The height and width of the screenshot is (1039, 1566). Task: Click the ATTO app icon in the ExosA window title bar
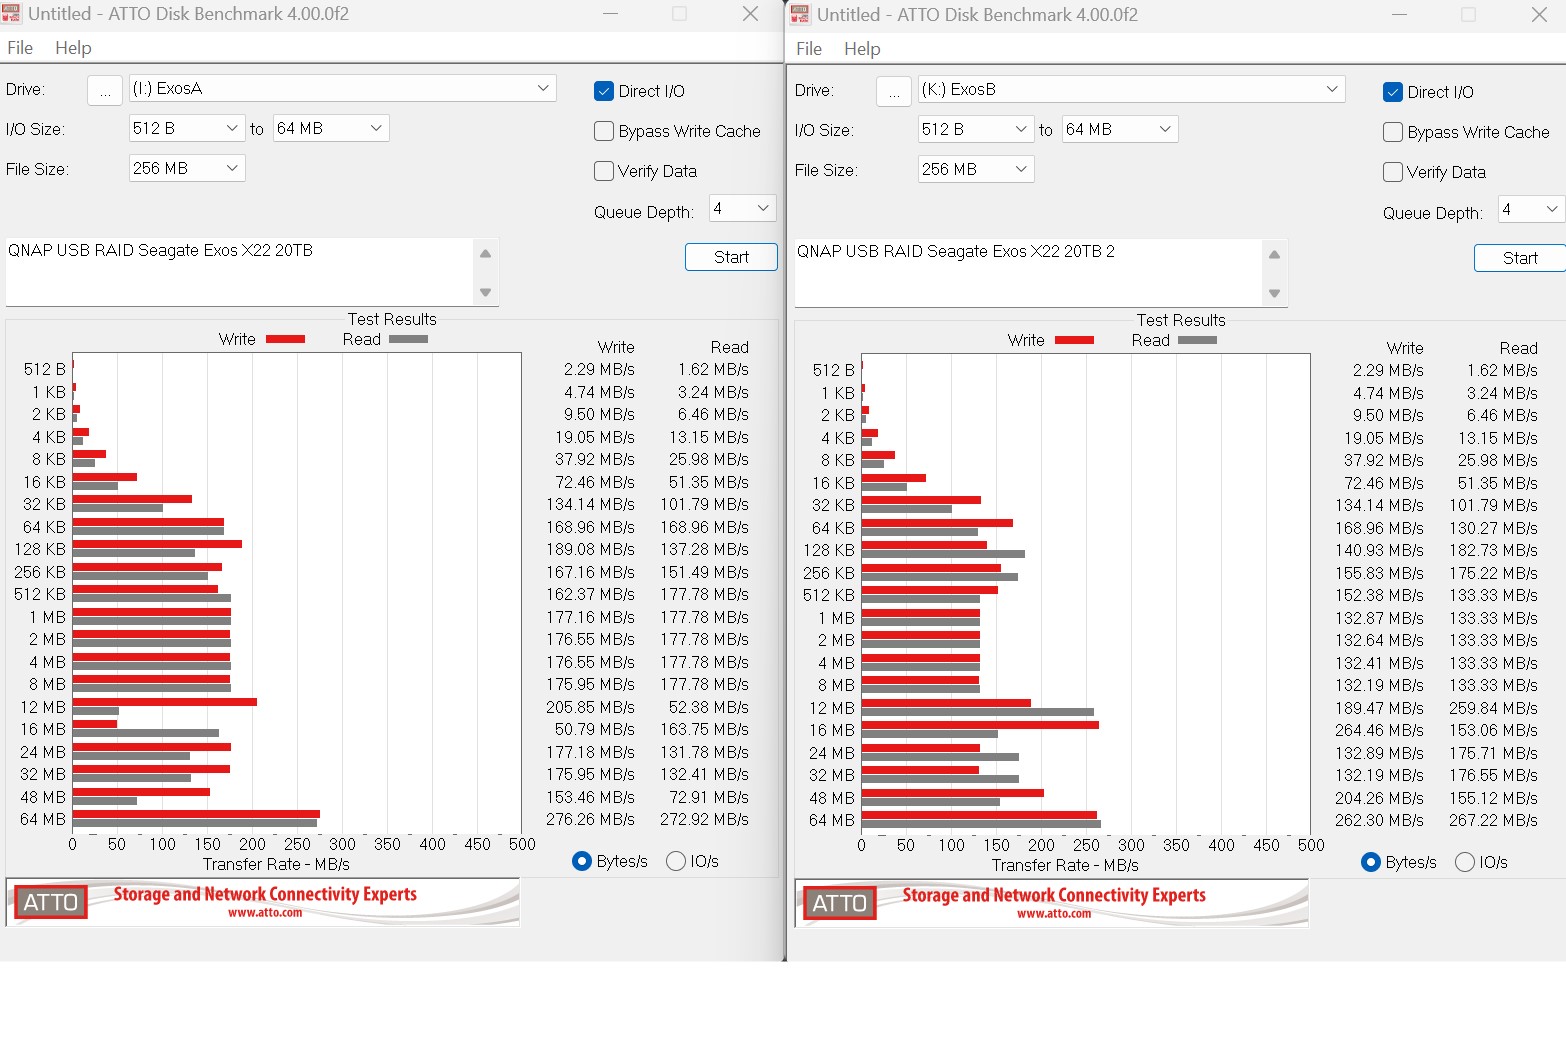click(12, 14)
